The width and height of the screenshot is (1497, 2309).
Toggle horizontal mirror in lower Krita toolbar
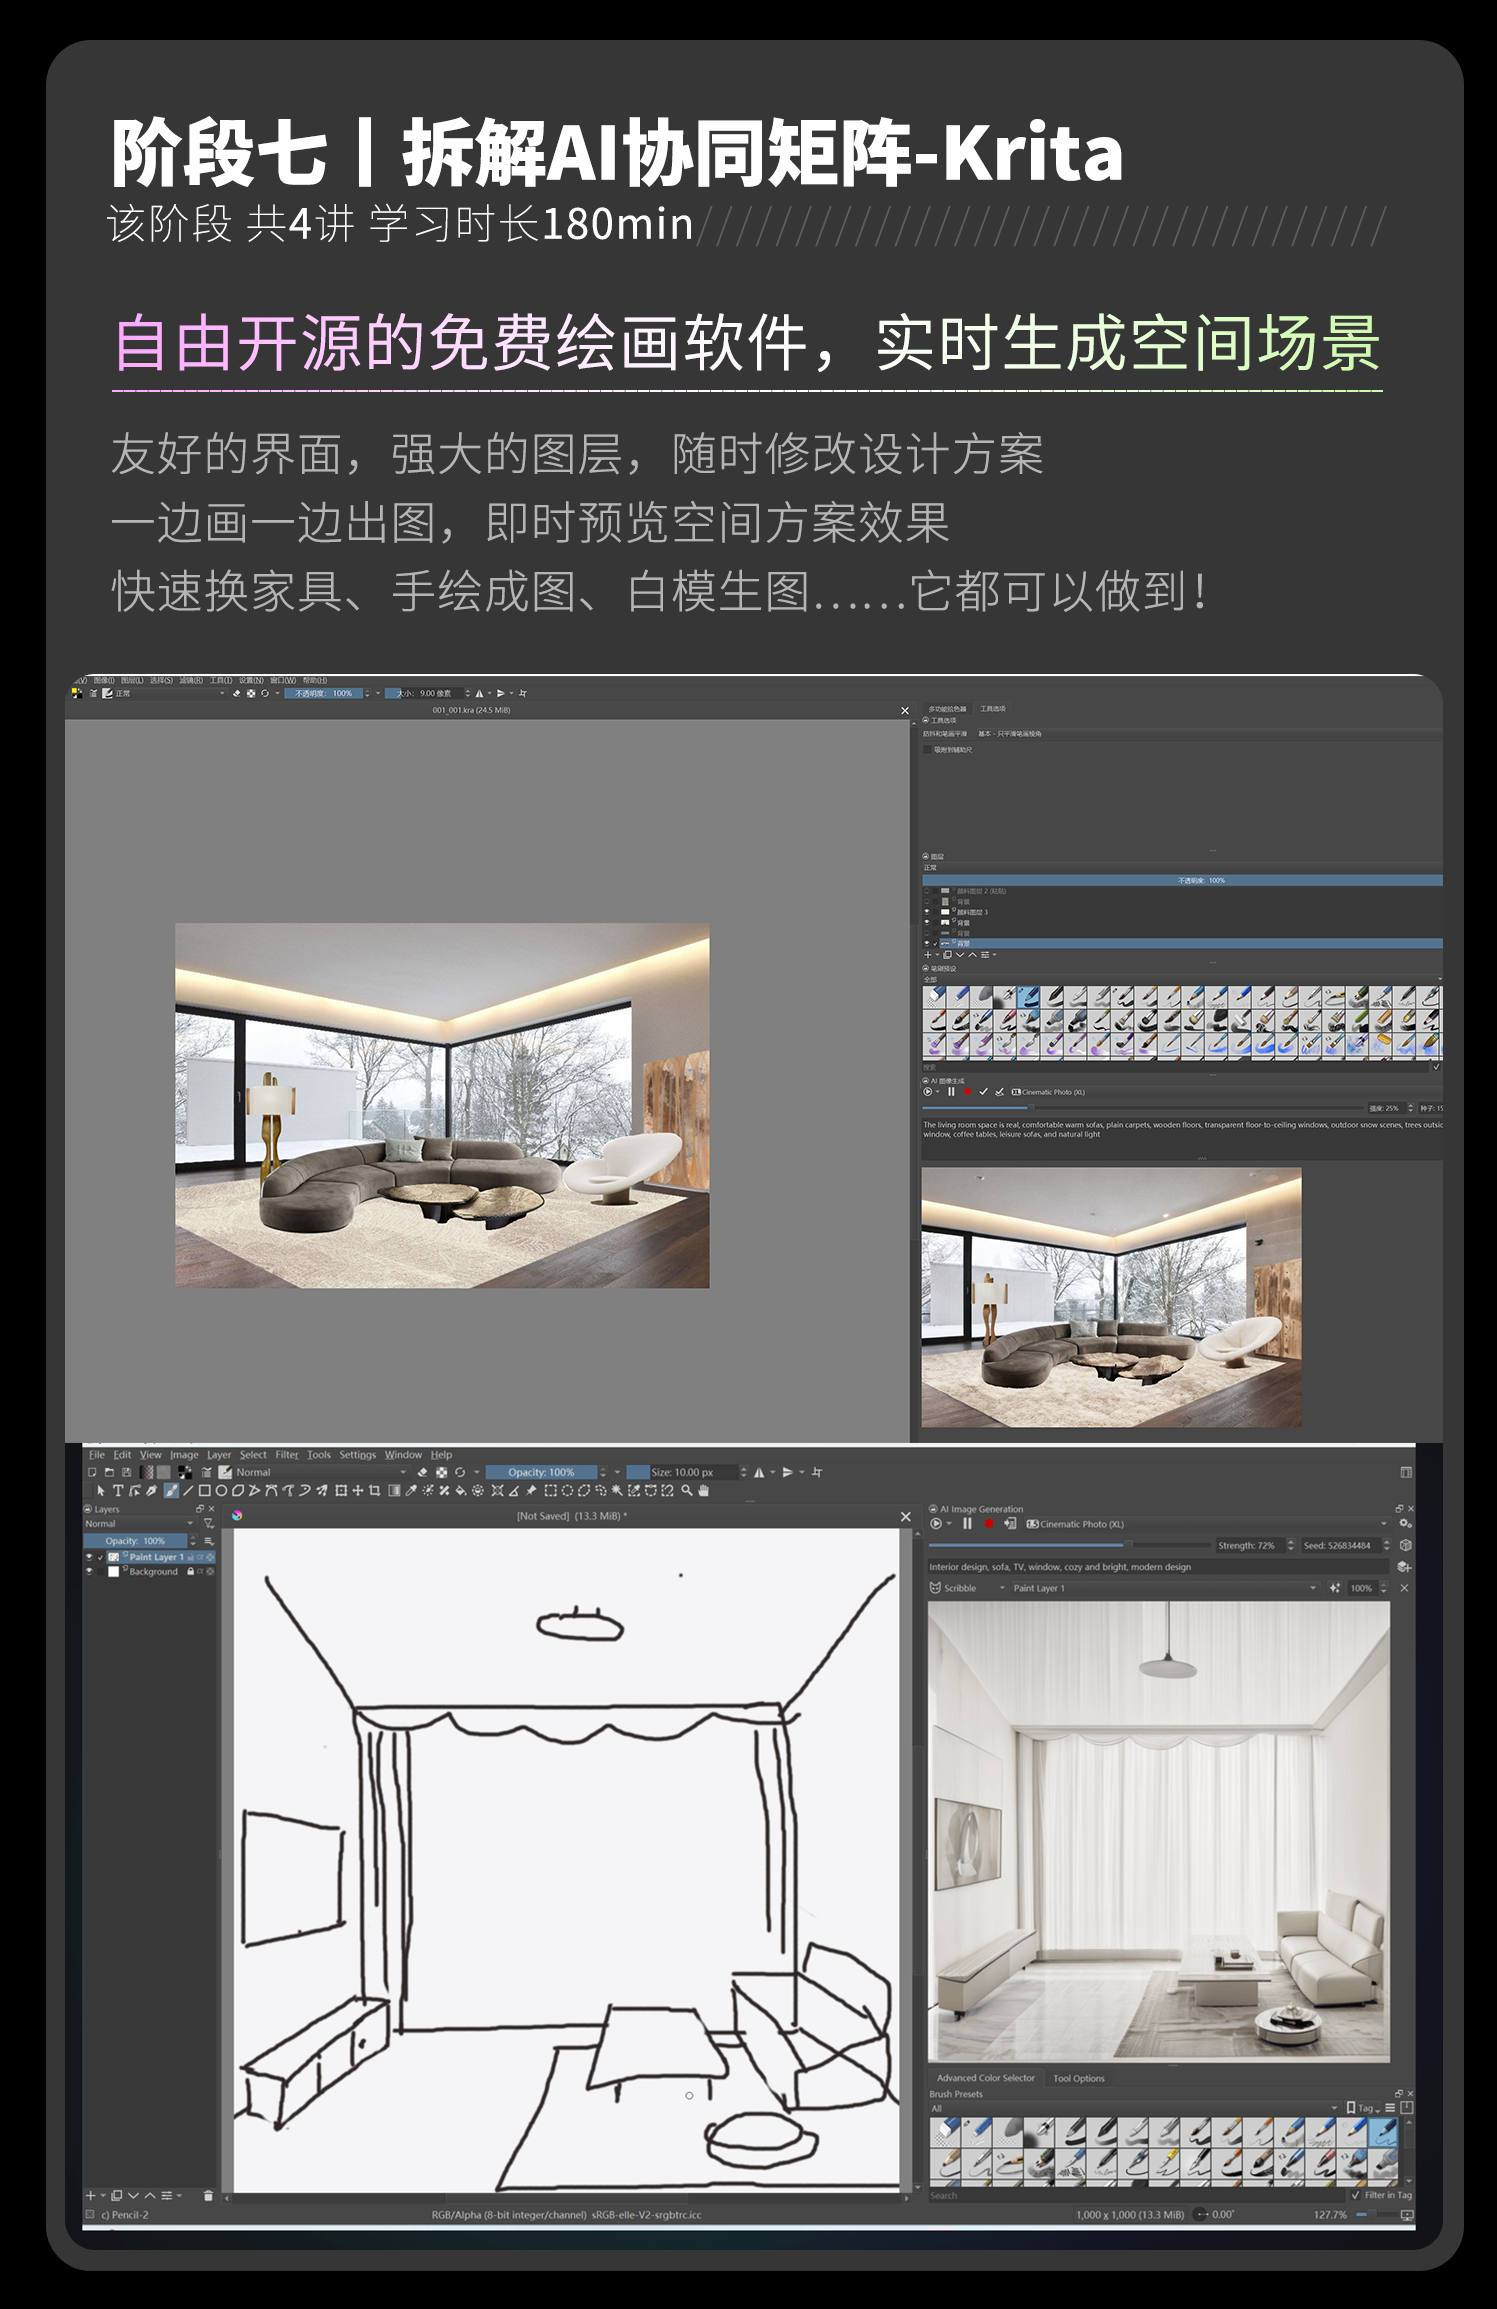click(x=759, y=1472)
